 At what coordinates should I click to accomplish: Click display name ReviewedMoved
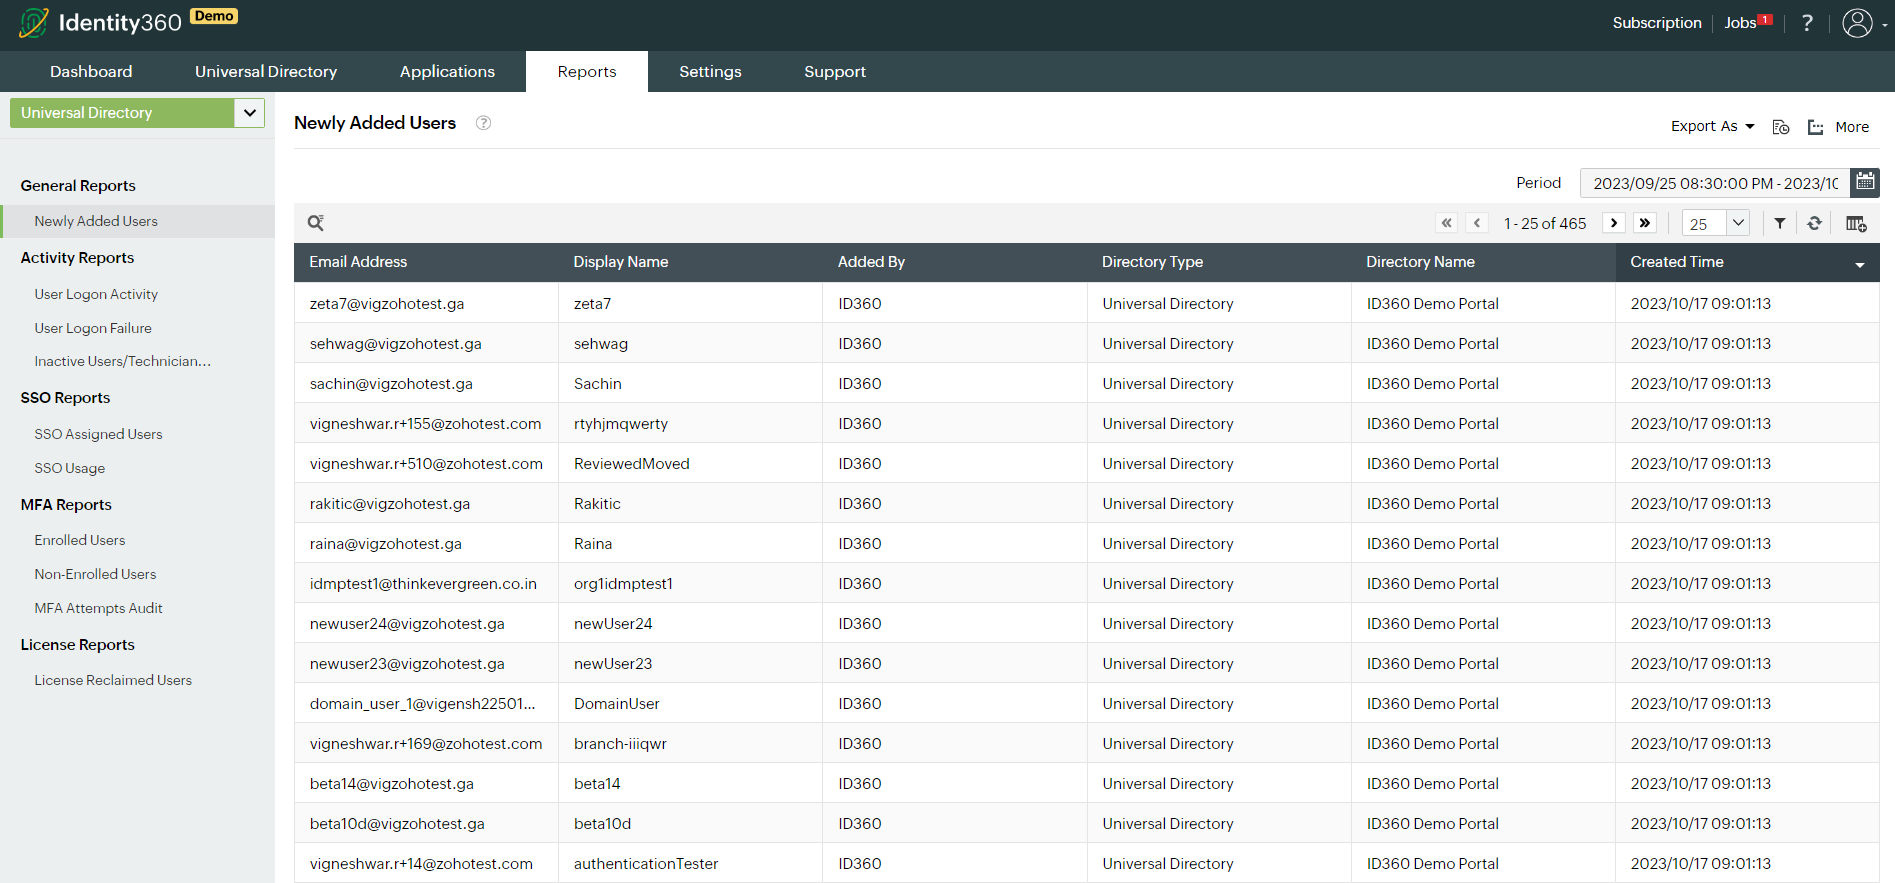pos(632,464)
